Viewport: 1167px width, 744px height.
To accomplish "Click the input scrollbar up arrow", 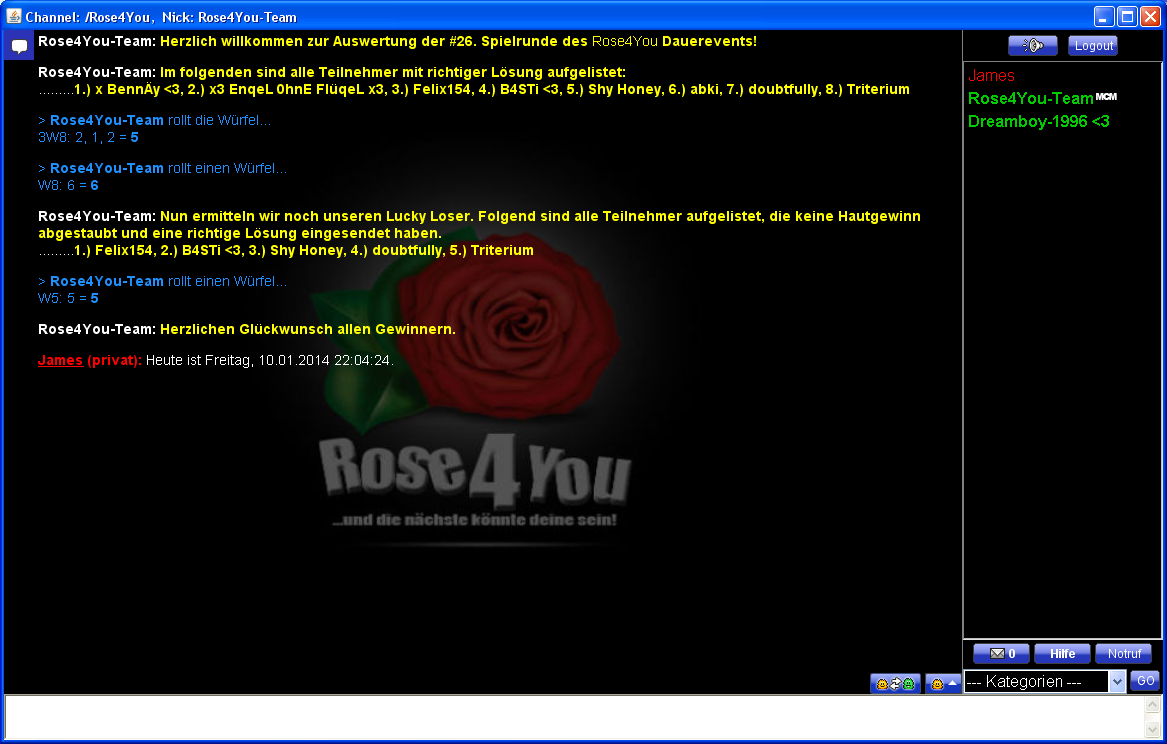I will click(1153, 705).
